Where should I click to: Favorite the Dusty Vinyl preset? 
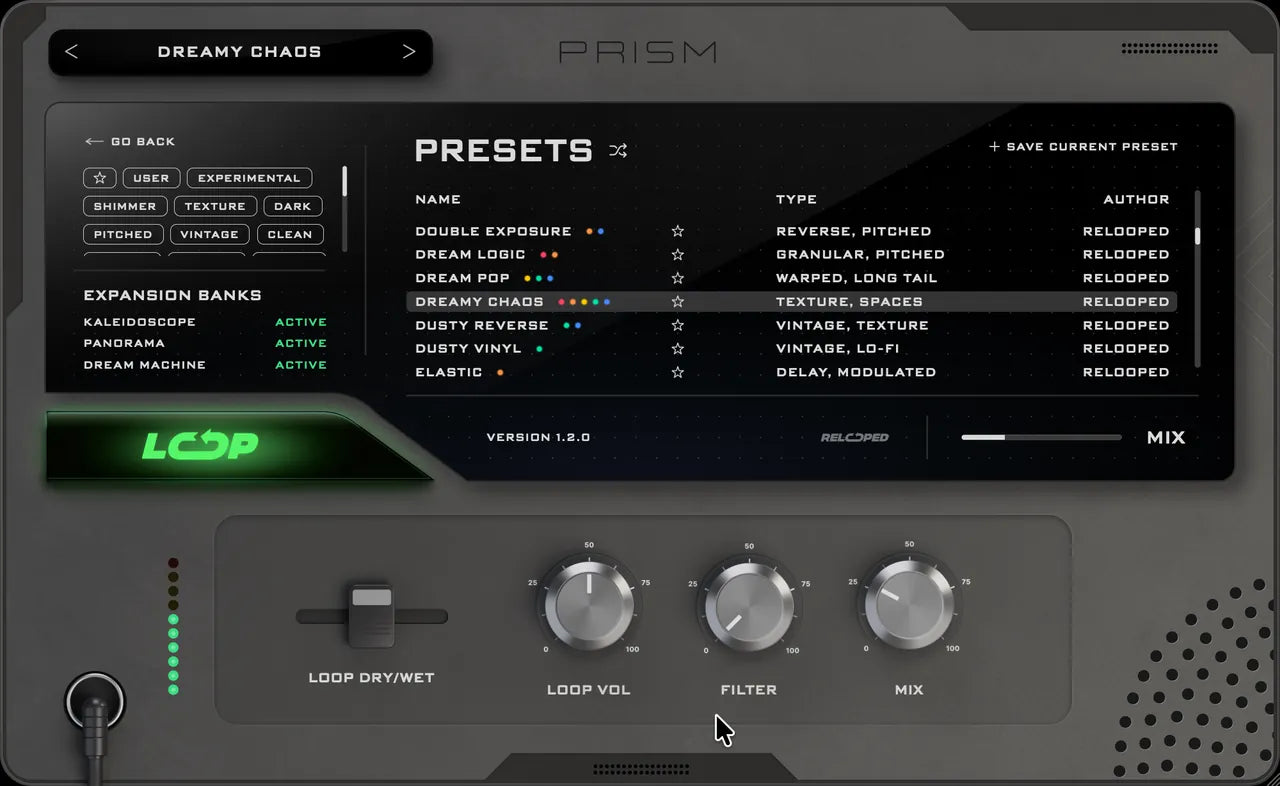[x=677, y=349]
